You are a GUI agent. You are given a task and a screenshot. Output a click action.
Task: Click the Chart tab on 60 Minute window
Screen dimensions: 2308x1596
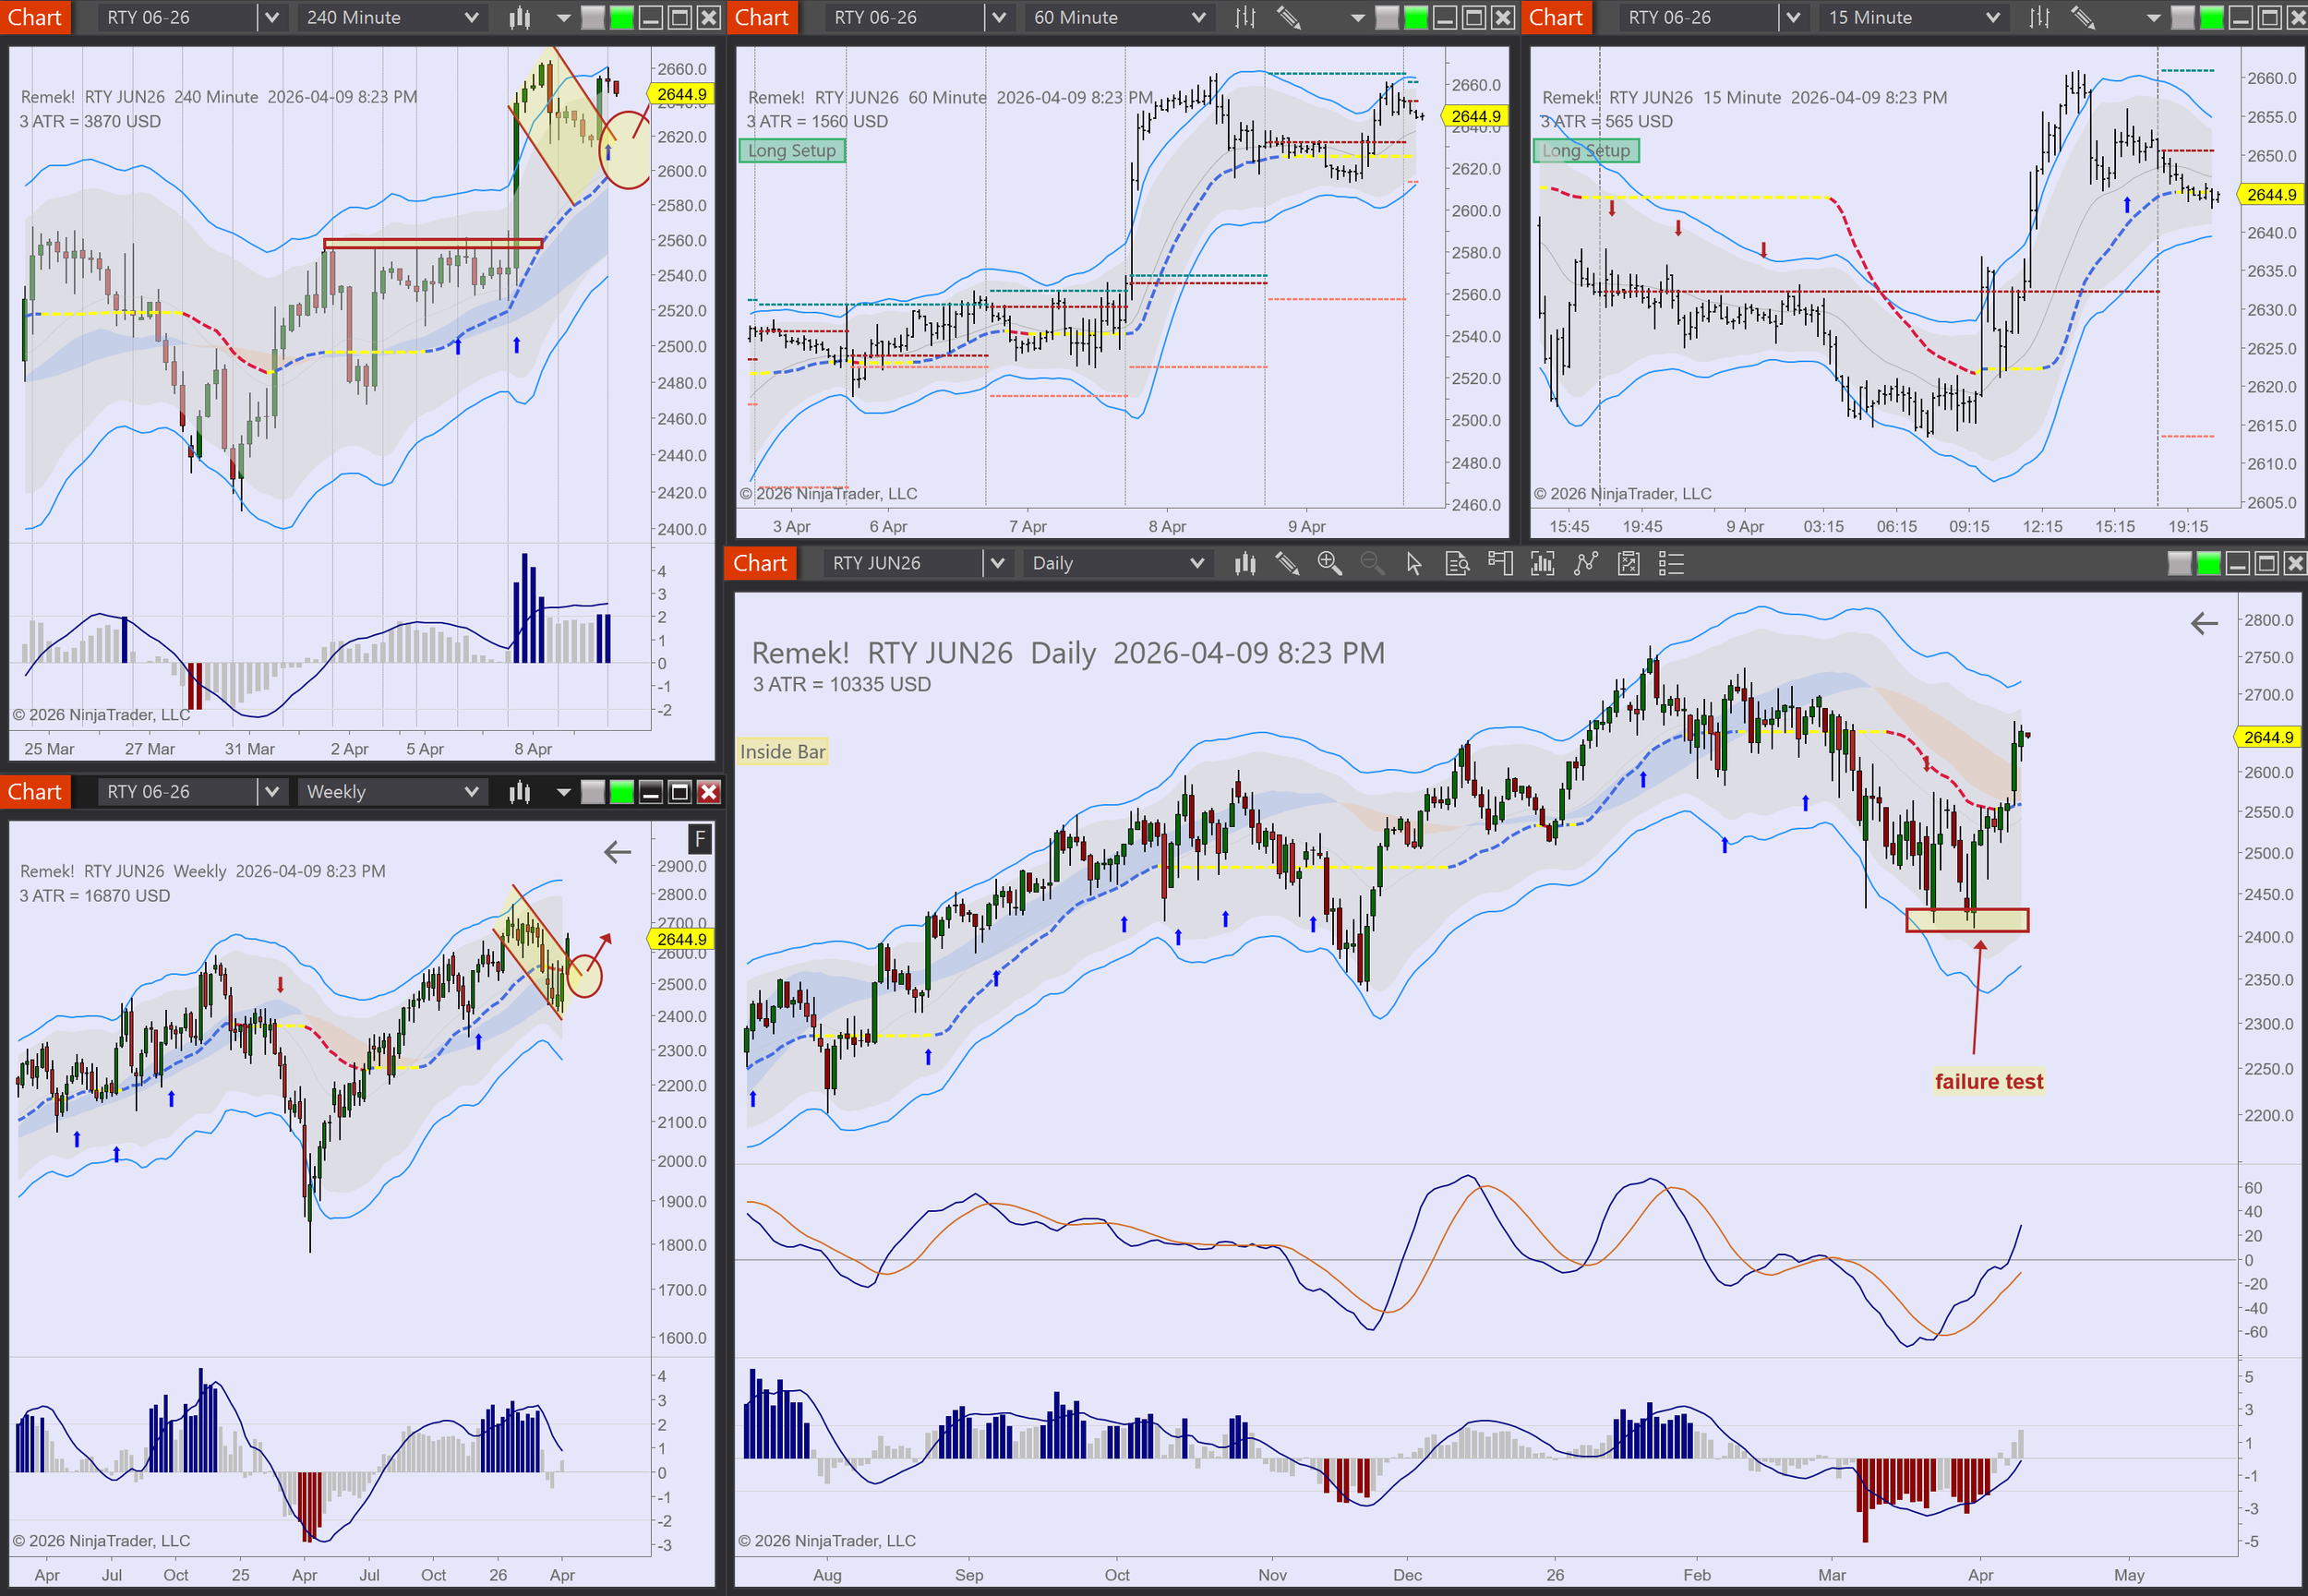(x=761, y=17)
